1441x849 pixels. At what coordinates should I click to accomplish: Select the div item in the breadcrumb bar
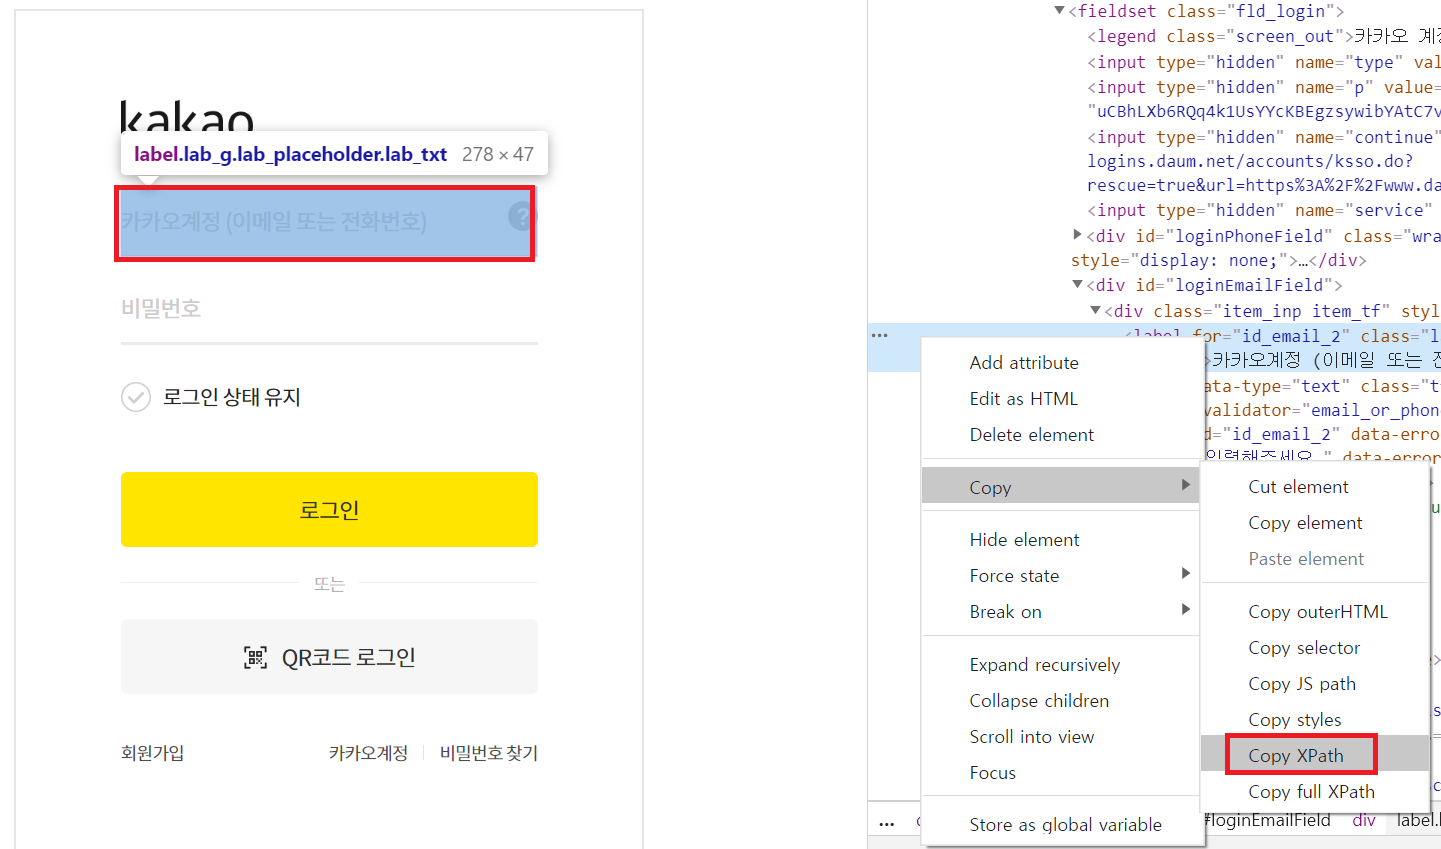[x=1364, y=821]
